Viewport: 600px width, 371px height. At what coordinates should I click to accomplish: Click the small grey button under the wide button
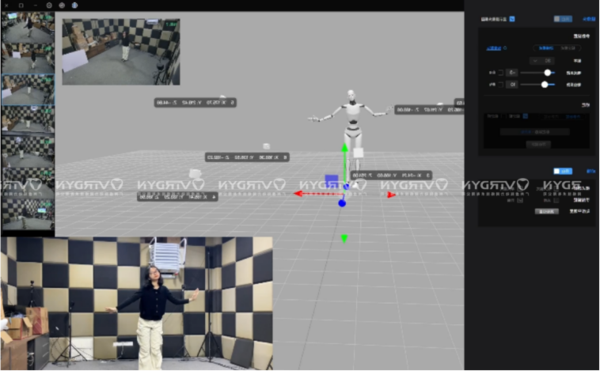(x=538, y=144)
